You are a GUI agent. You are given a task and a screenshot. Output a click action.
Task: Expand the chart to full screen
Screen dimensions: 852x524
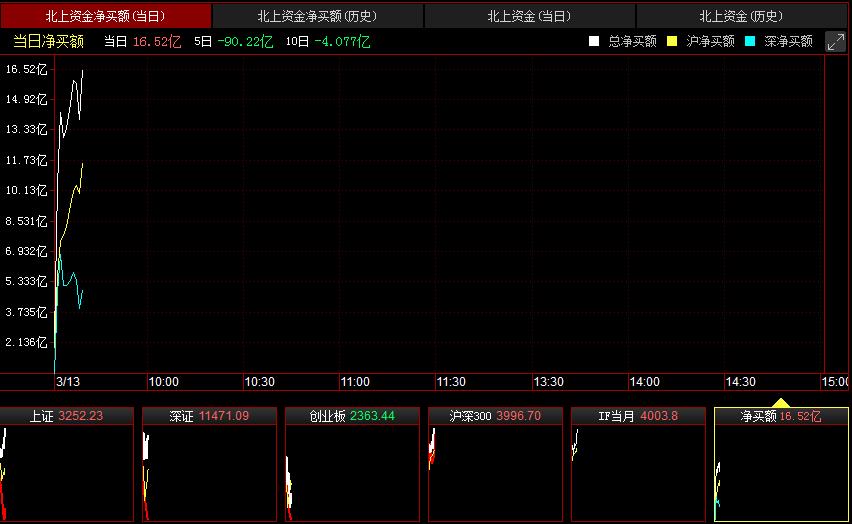835,41
